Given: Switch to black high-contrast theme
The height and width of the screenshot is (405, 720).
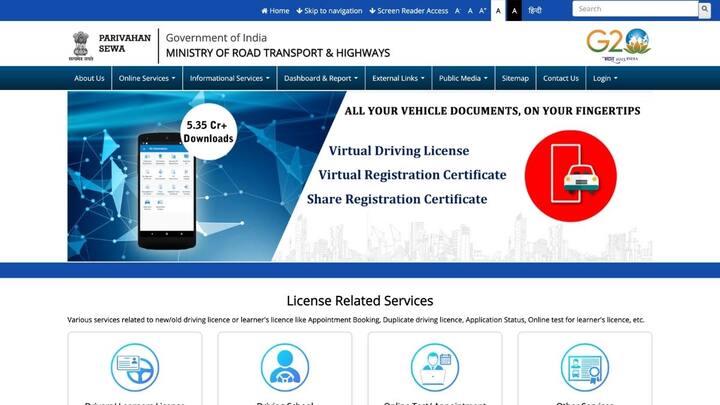Looking at the screenshot, I should coord(514,10).
